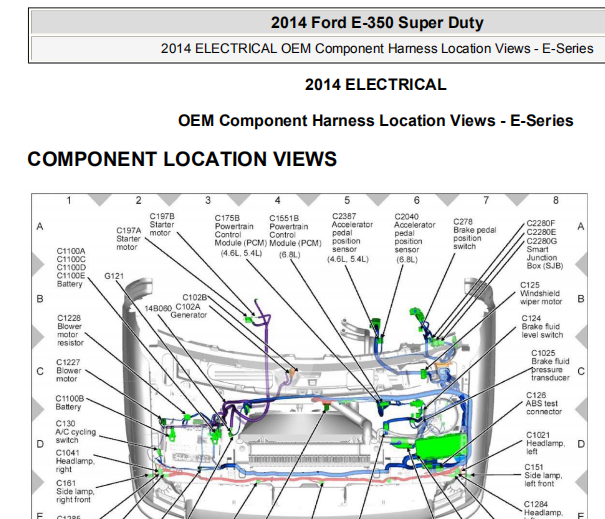Click the '2014 ELECTRICAL' centered heading
The width and height of the screenshot is (605, 519).
tap(375, 85)
